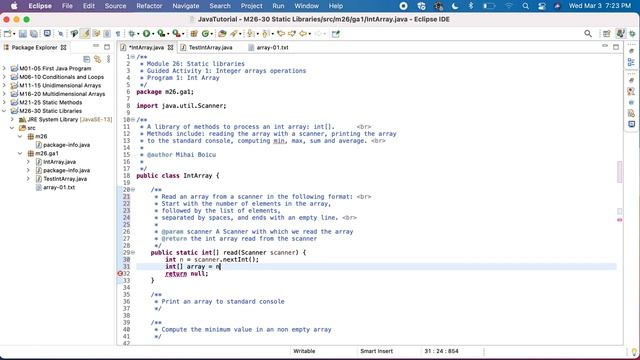Open the Debug button dropdown arrow
Viewport: 640px width, 360px height.
[138, 34]
